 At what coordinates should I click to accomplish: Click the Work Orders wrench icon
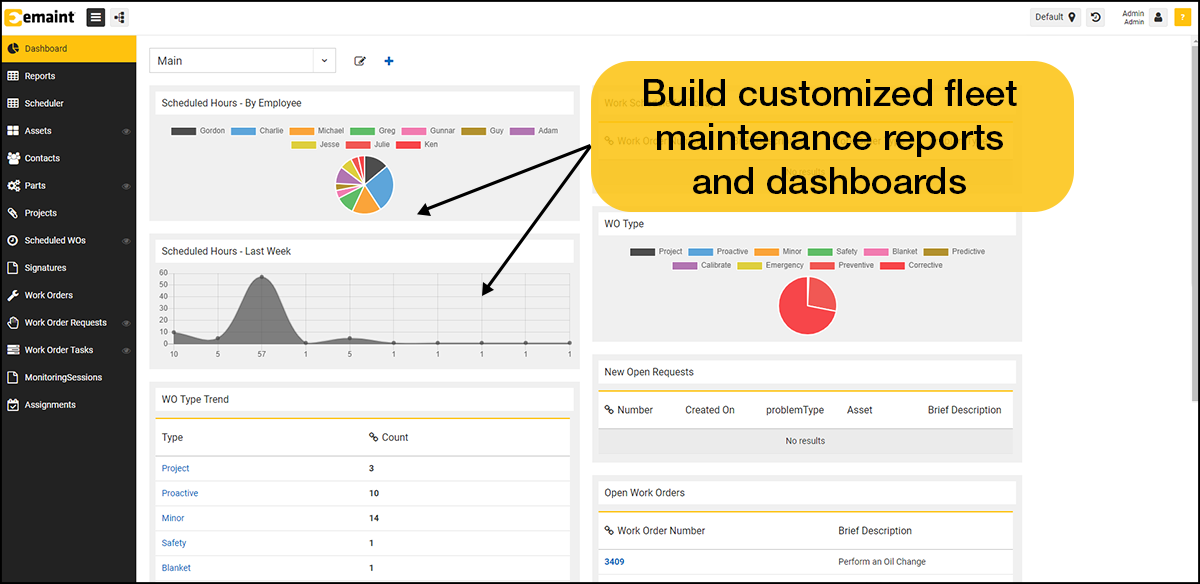point(13,295)
